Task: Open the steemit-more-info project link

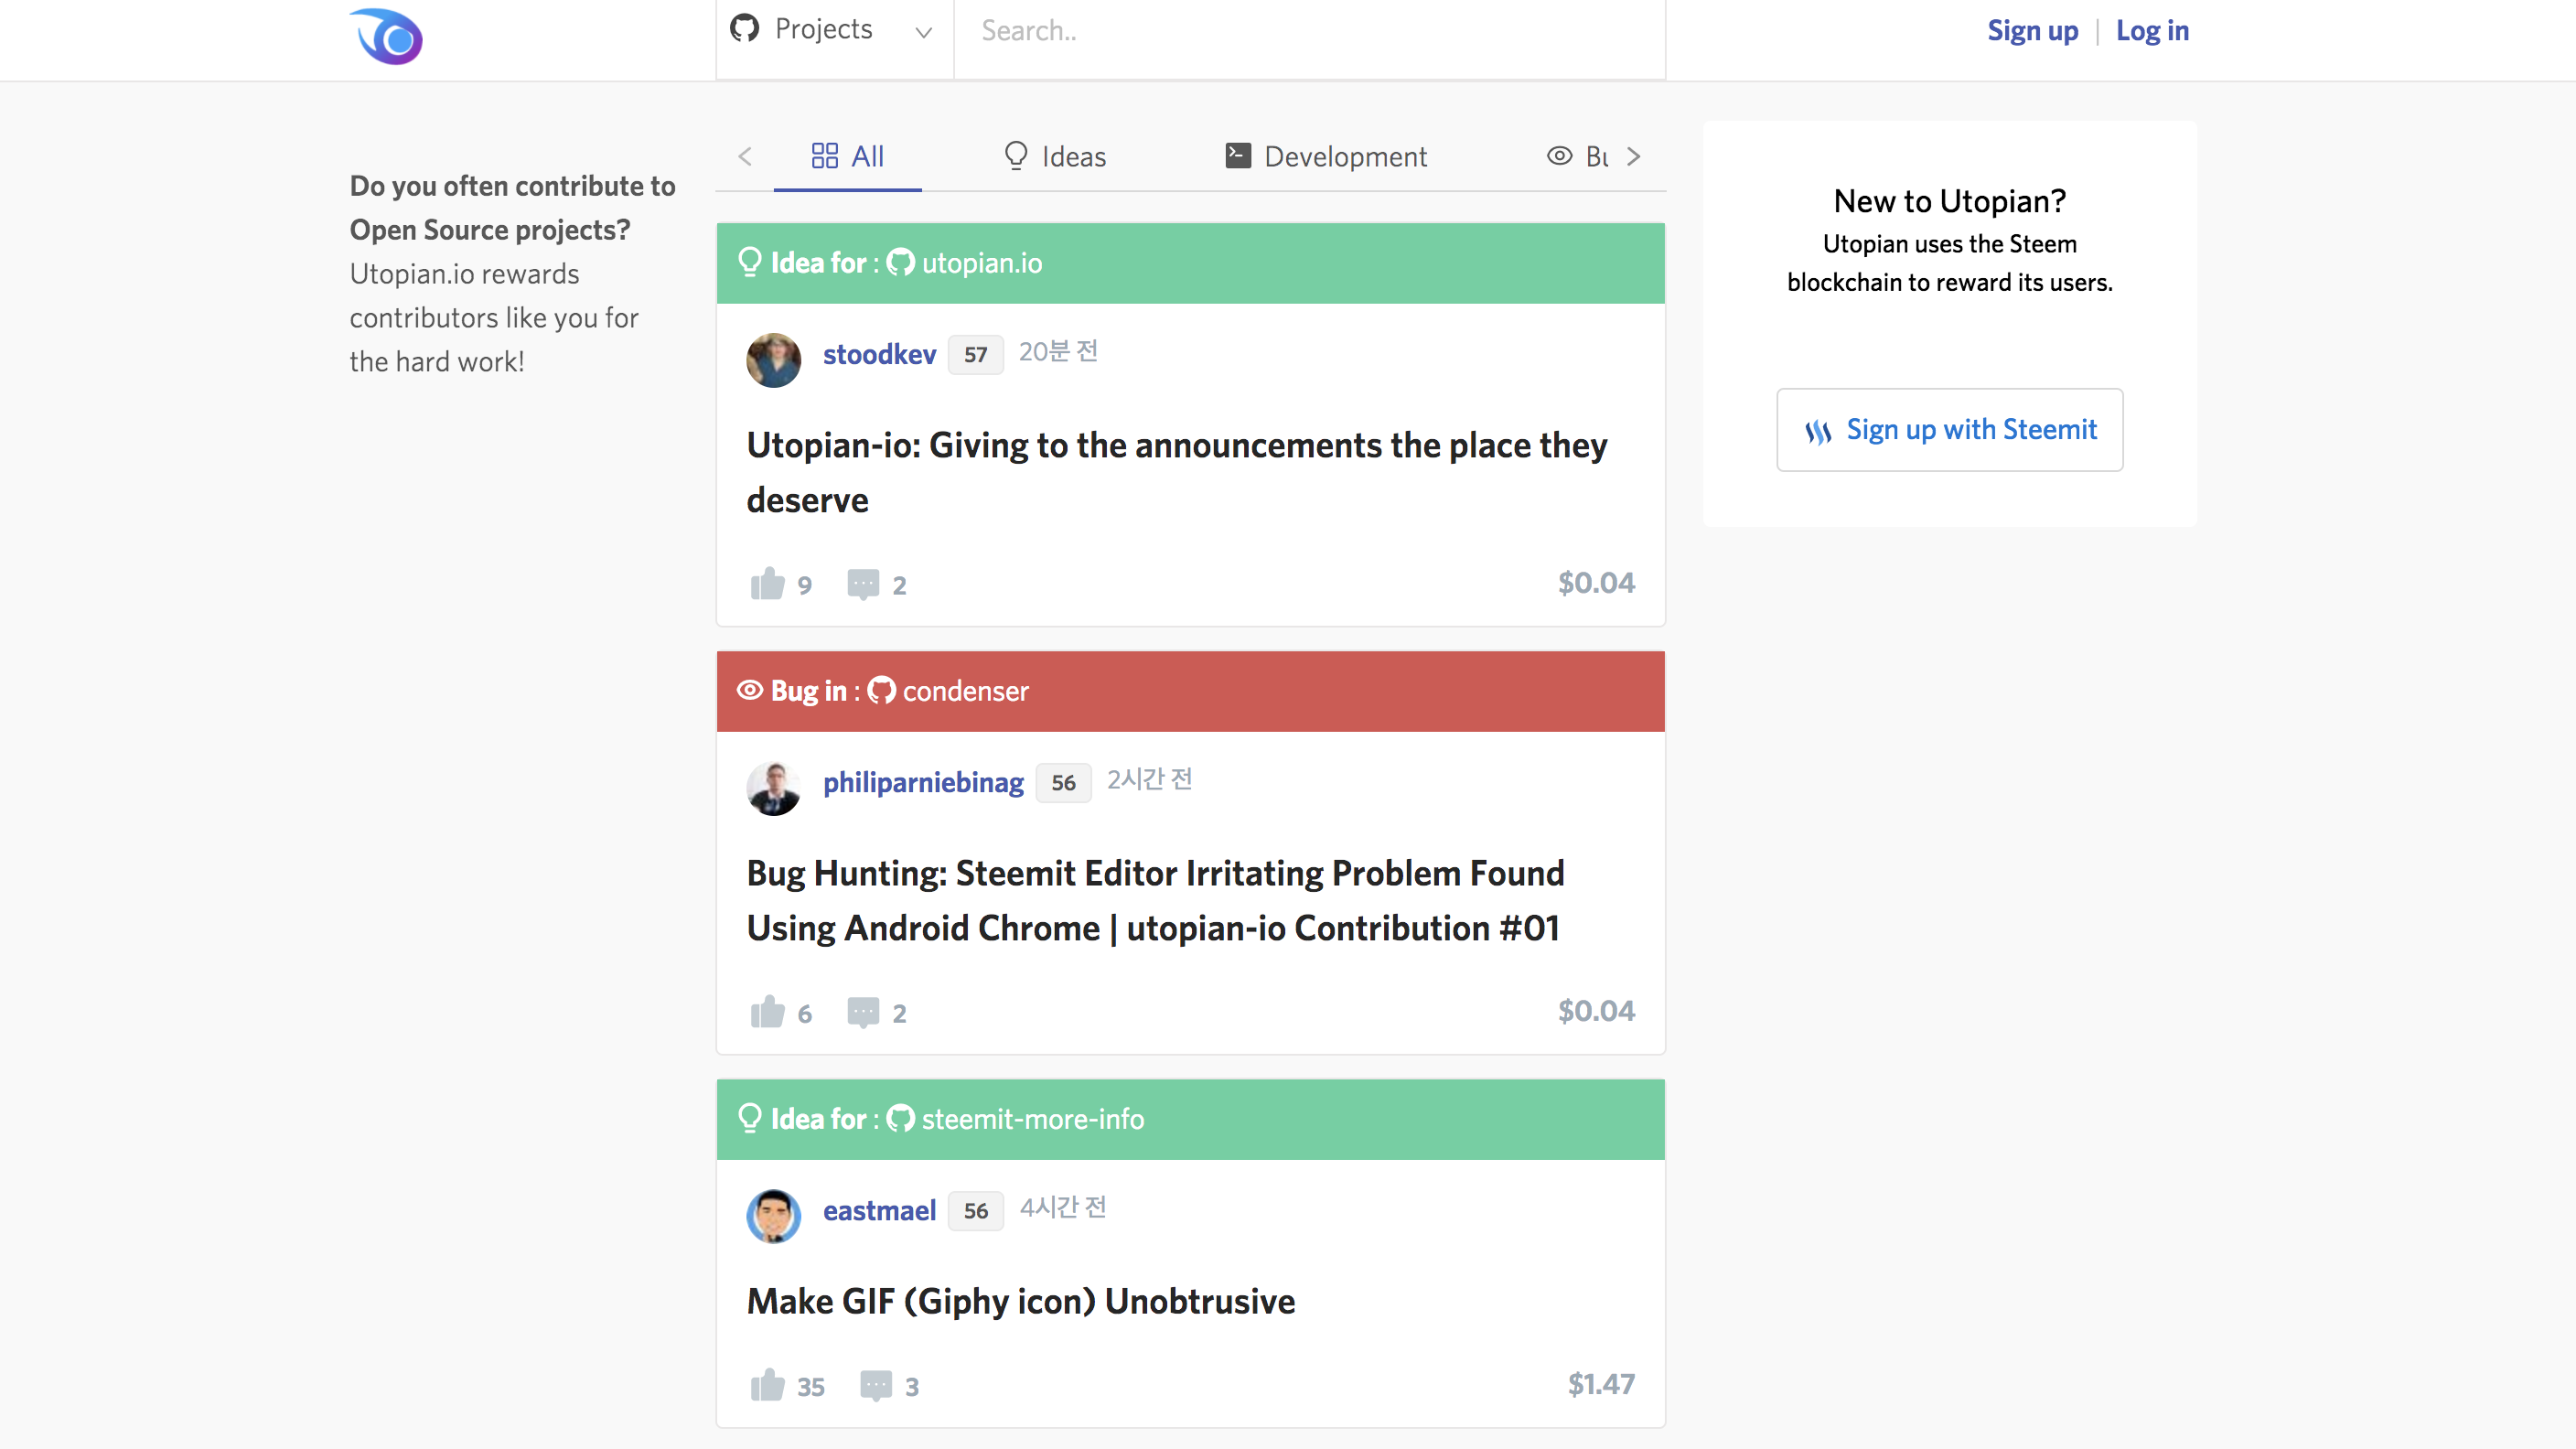Action: pos(1032,1119)
